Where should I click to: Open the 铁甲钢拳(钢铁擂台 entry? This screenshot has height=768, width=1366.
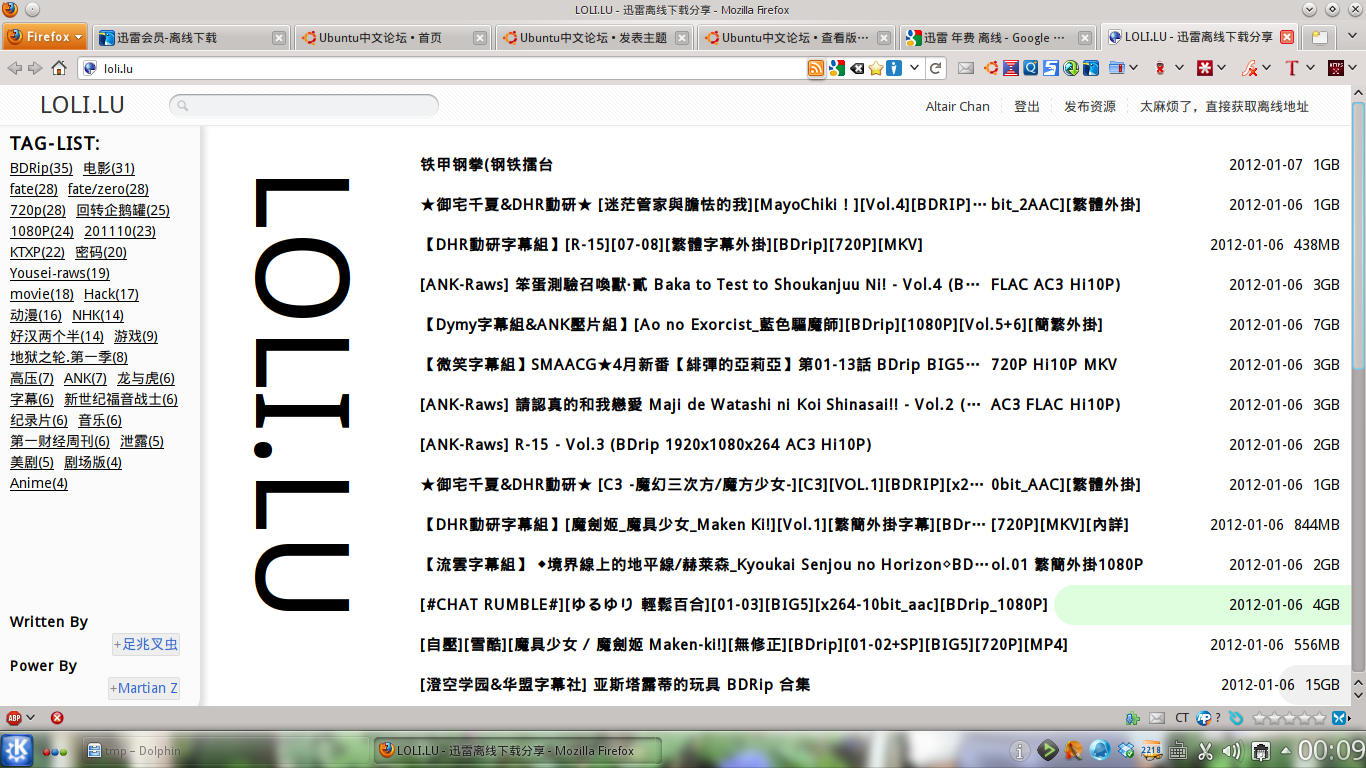(487, 165)
